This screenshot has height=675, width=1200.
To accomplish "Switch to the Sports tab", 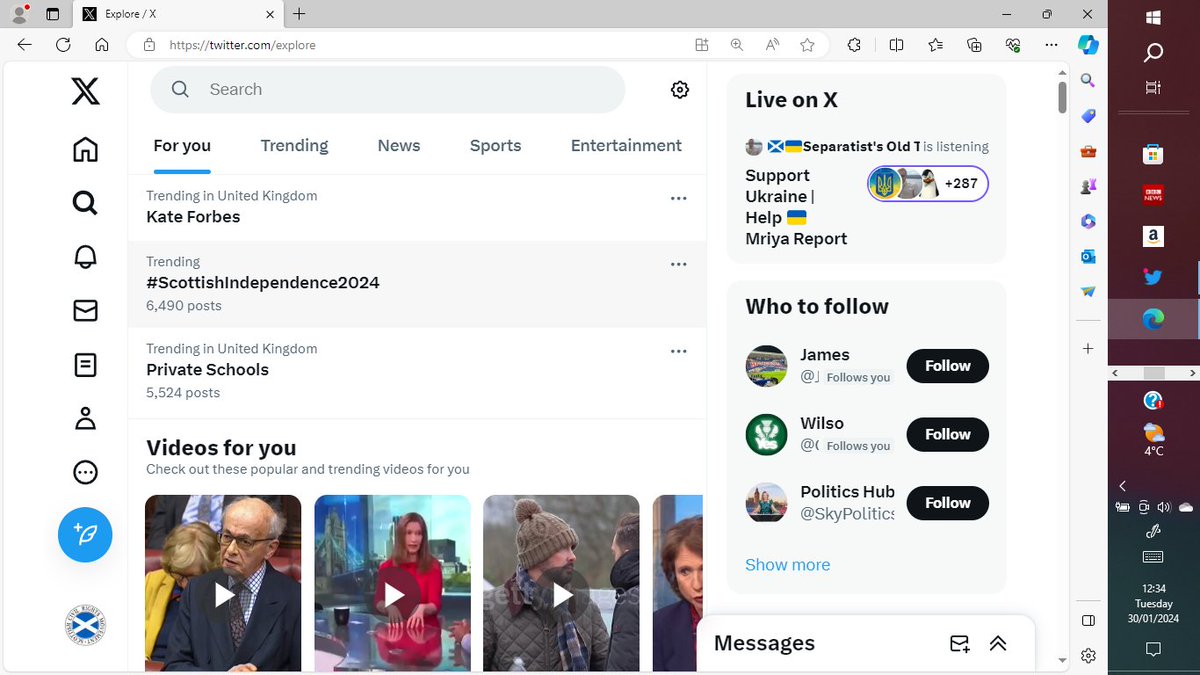I will [495, 145].
